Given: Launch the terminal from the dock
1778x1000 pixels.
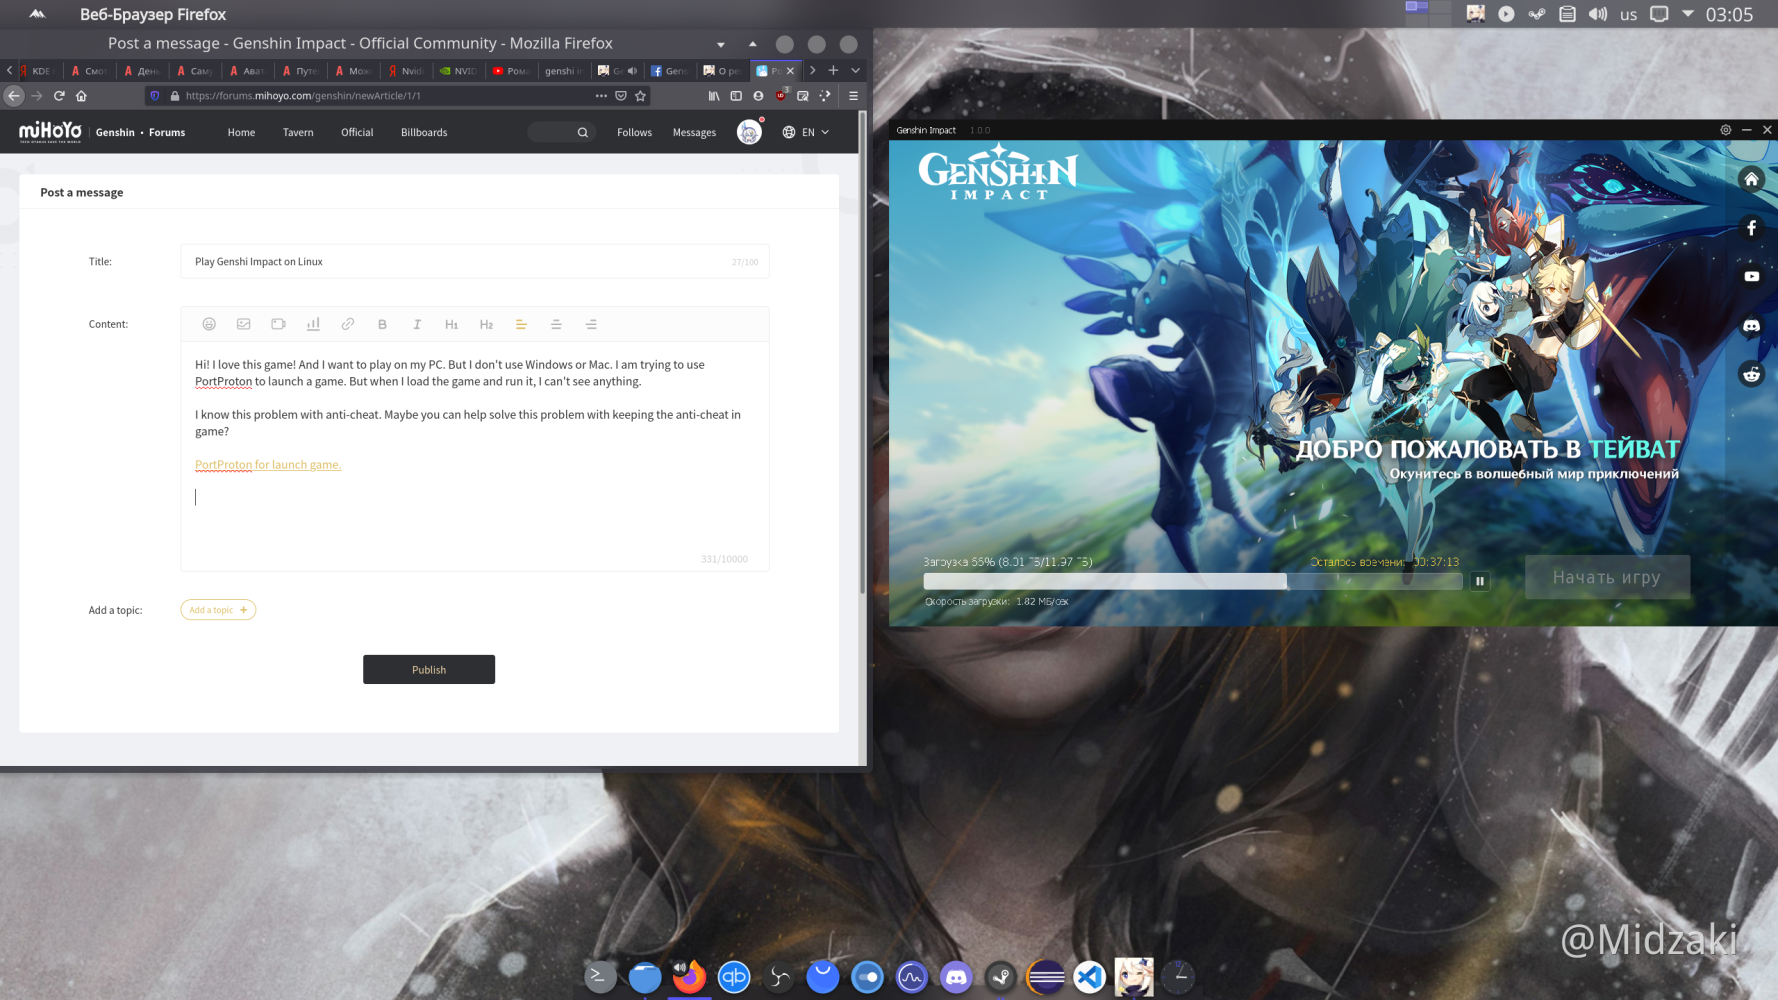Looking at the screenshot, I should click(600, 976).
